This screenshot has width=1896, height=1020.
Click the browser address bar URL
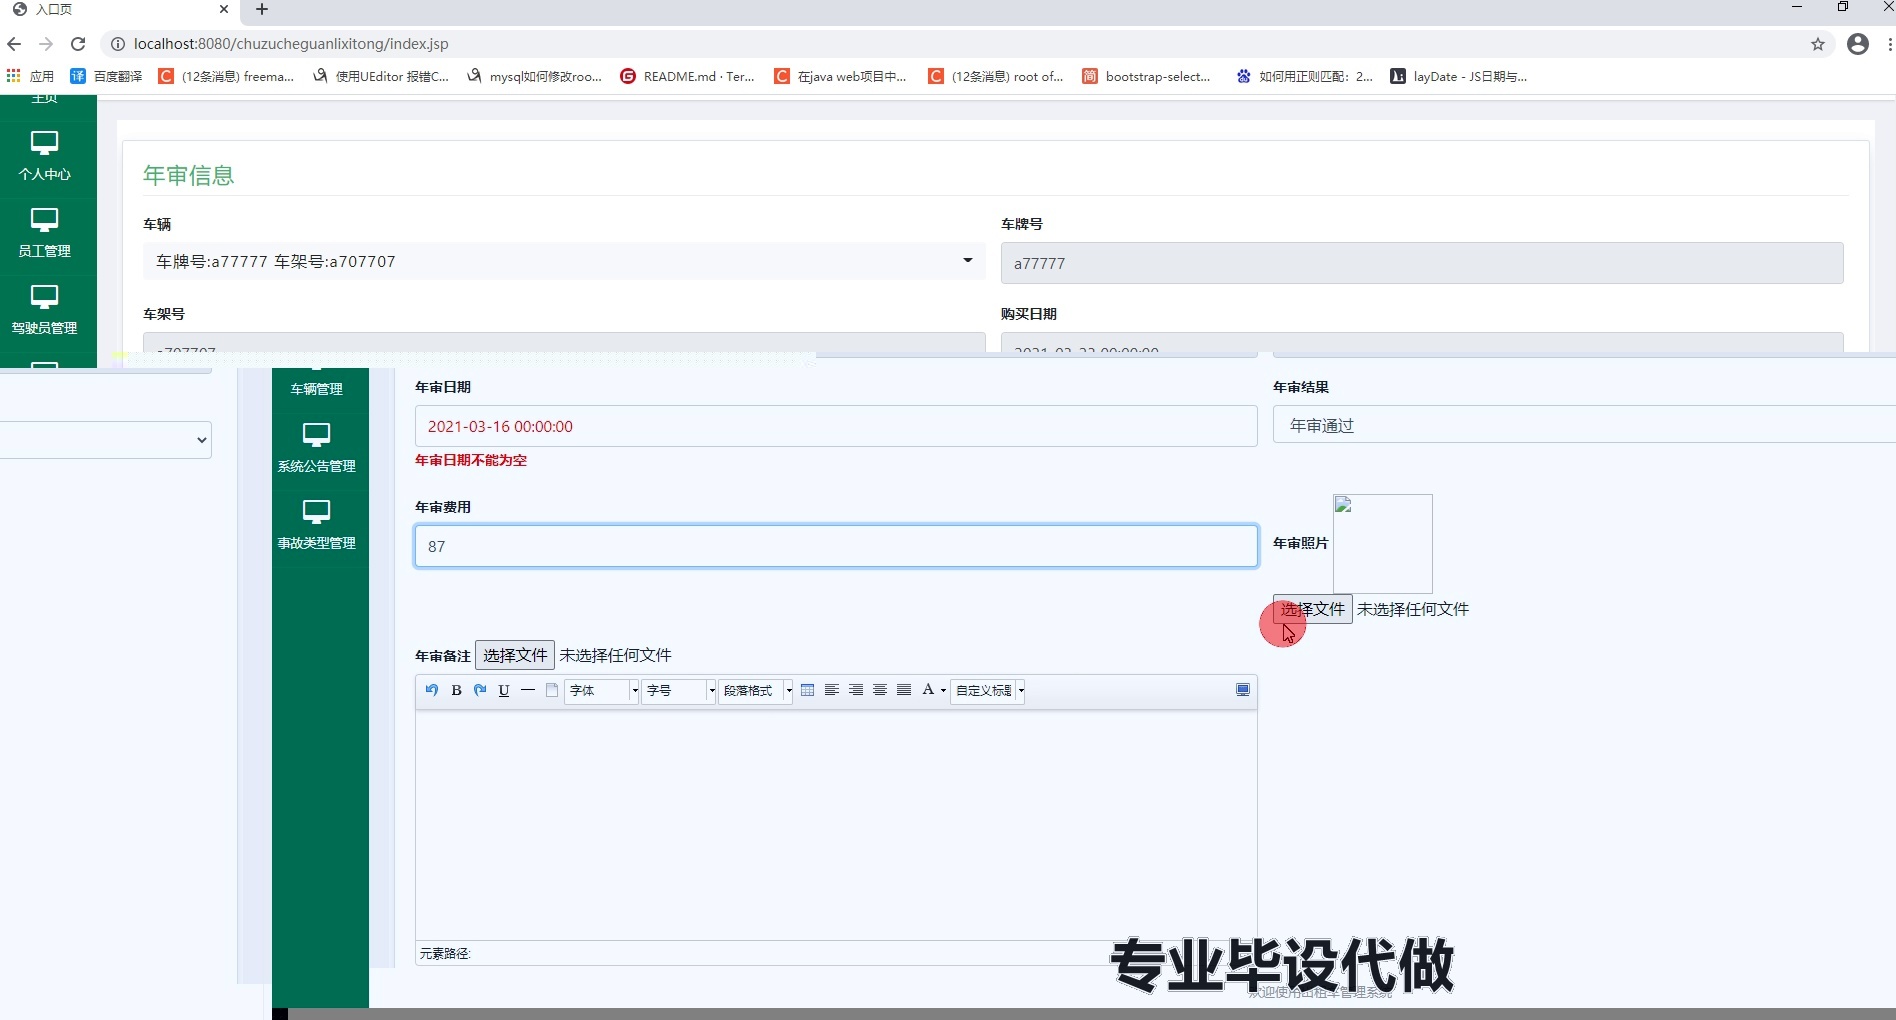[291, 44]
